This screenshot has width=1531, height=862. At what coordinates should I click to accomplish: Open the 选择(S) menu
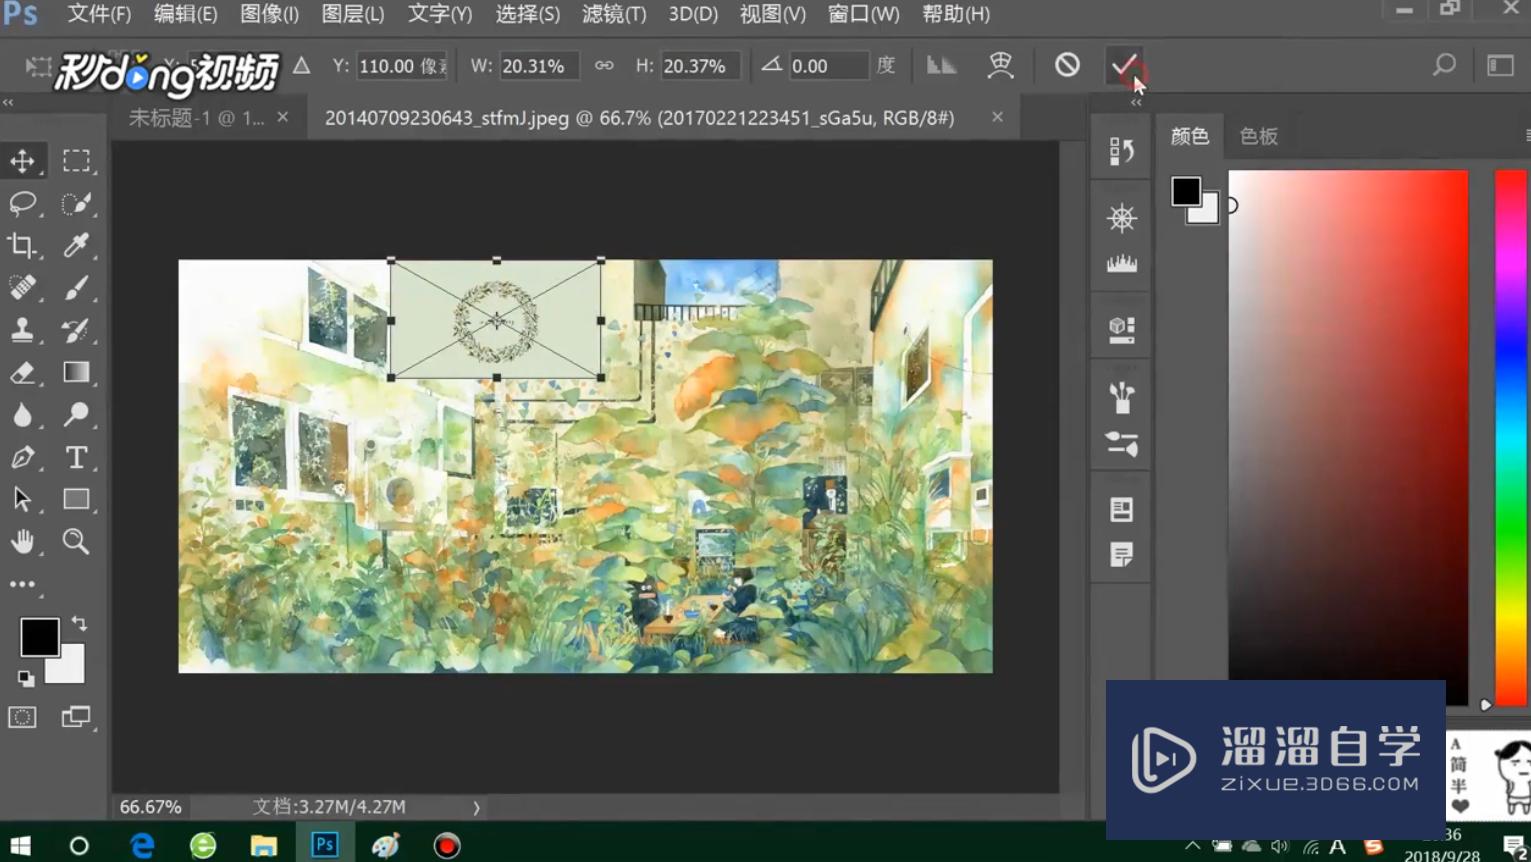[527, 14]
